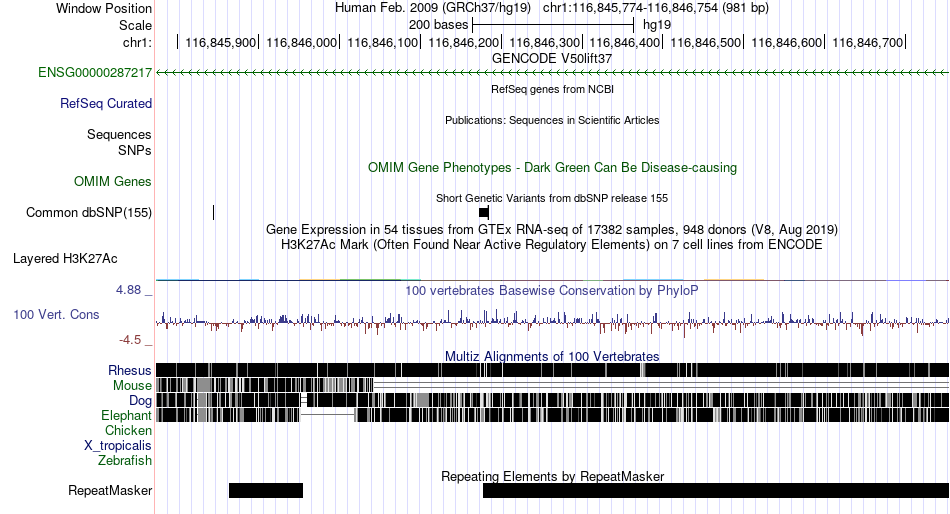Open the RefSeq Curated track label
Image resolution: width=950 pixels, height=514 pixels.
click(x=106, y=104)
